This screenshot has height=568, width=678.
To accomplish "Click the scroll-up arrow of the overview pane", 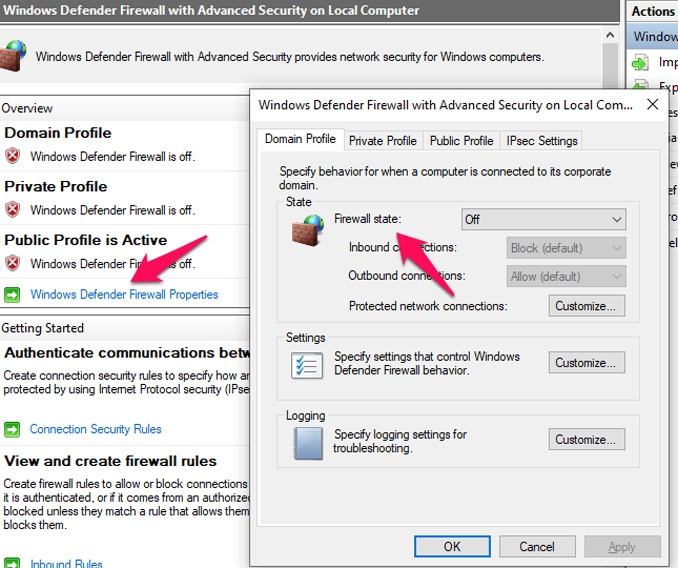I will tap(610, 35).
